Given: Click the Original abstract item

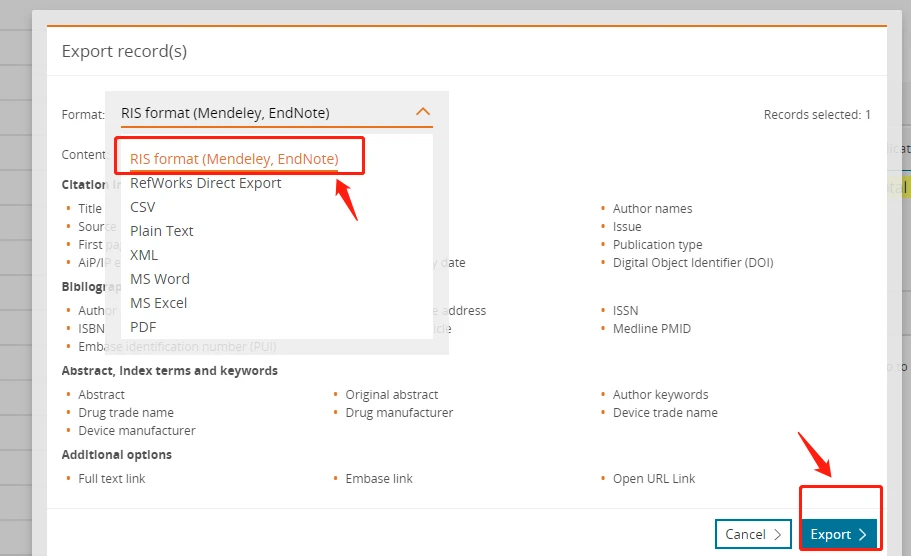Looking at the screenshot, I should [x=392, y=395].
